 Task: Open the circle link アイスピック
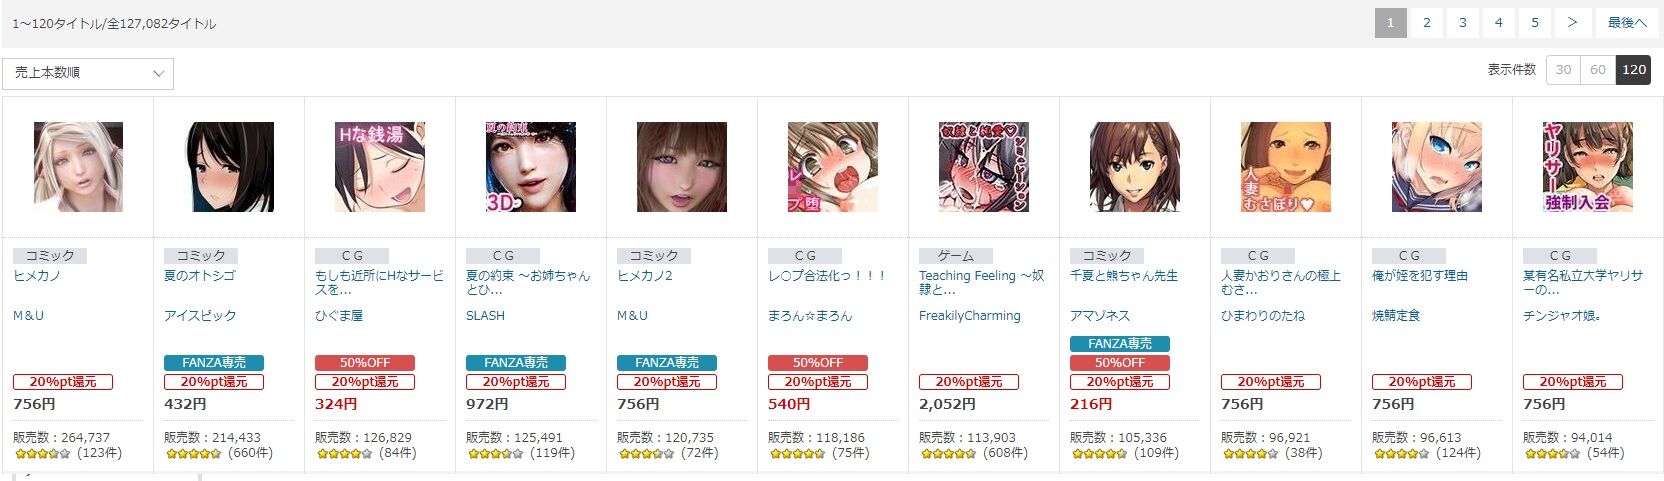tap(200, 315)
